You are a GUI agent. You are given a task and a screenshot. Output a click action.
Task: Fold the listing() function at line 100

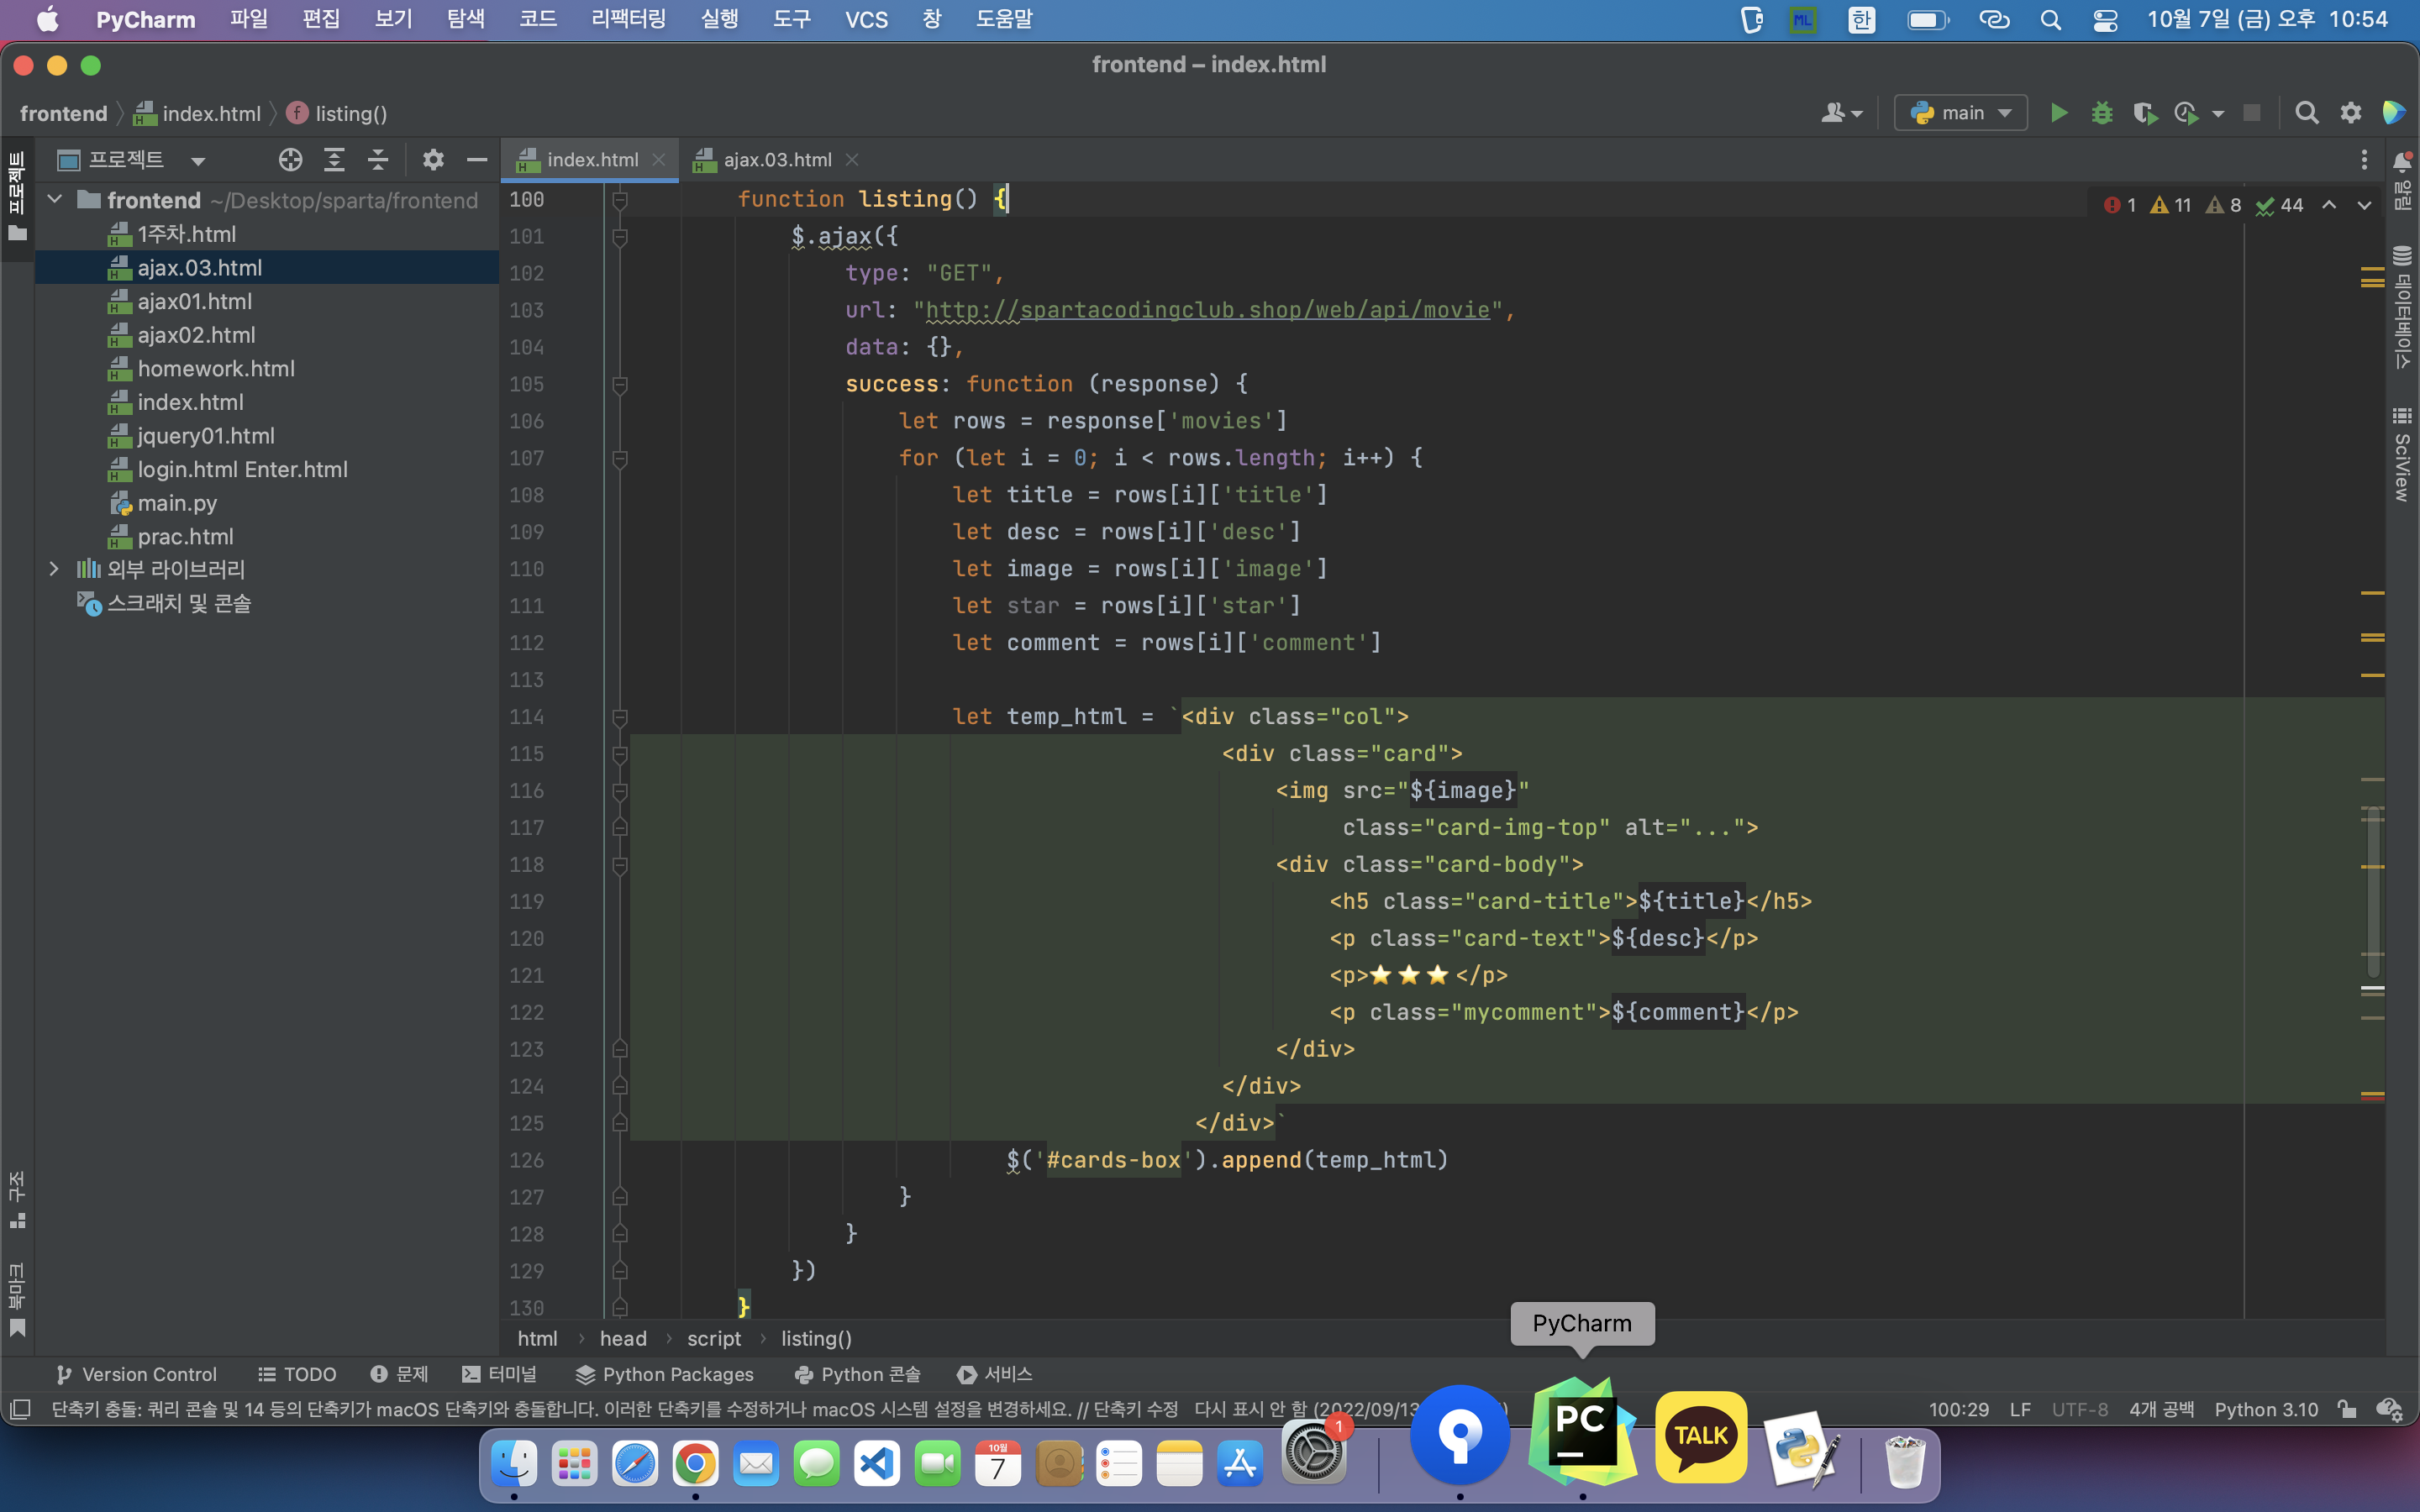tap(620, 200)
